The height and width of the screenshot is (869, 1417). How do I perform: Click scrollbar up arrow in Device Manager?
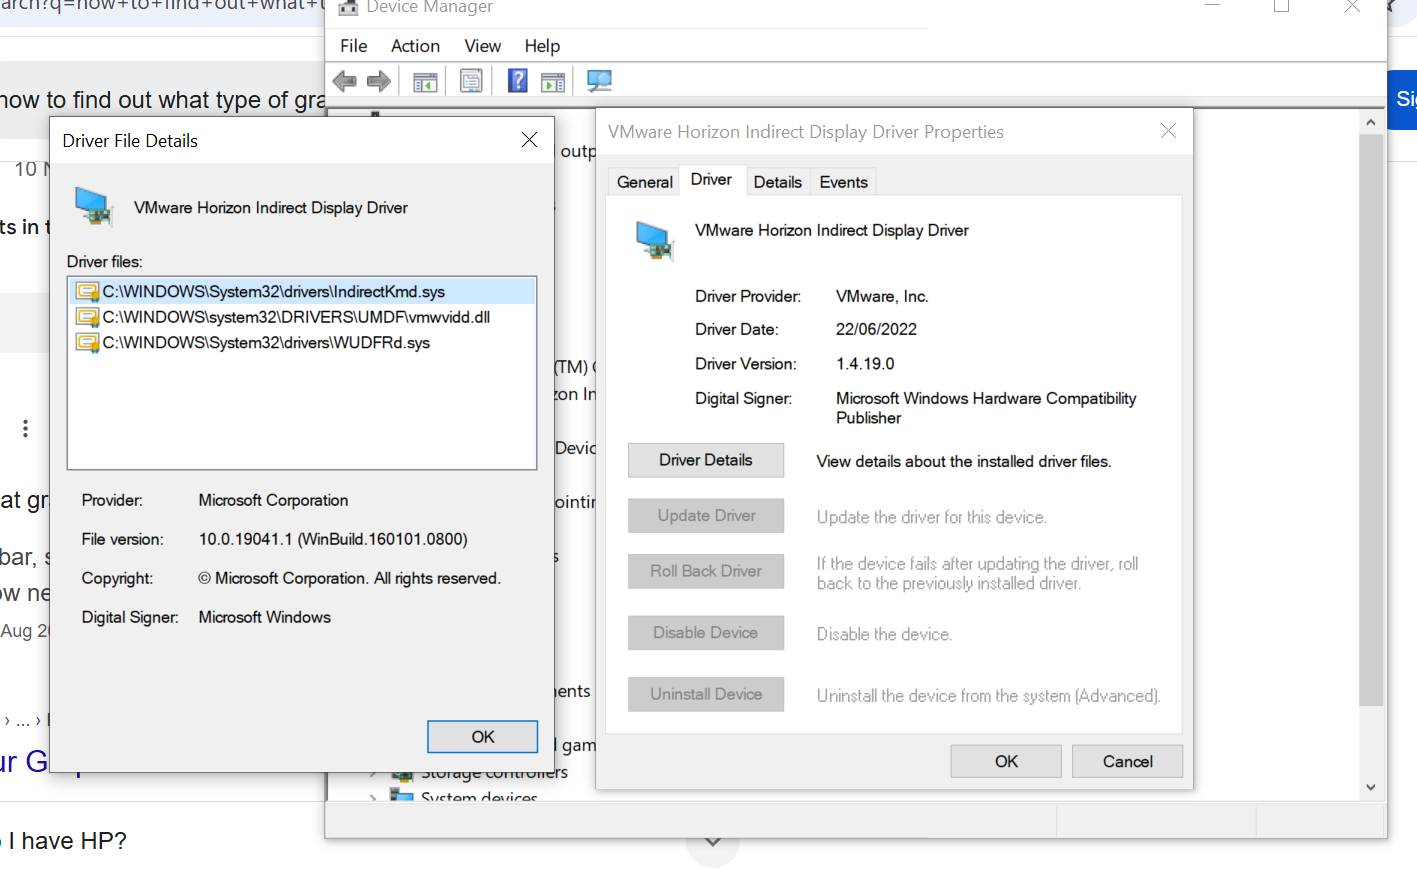coord(1371,122)
